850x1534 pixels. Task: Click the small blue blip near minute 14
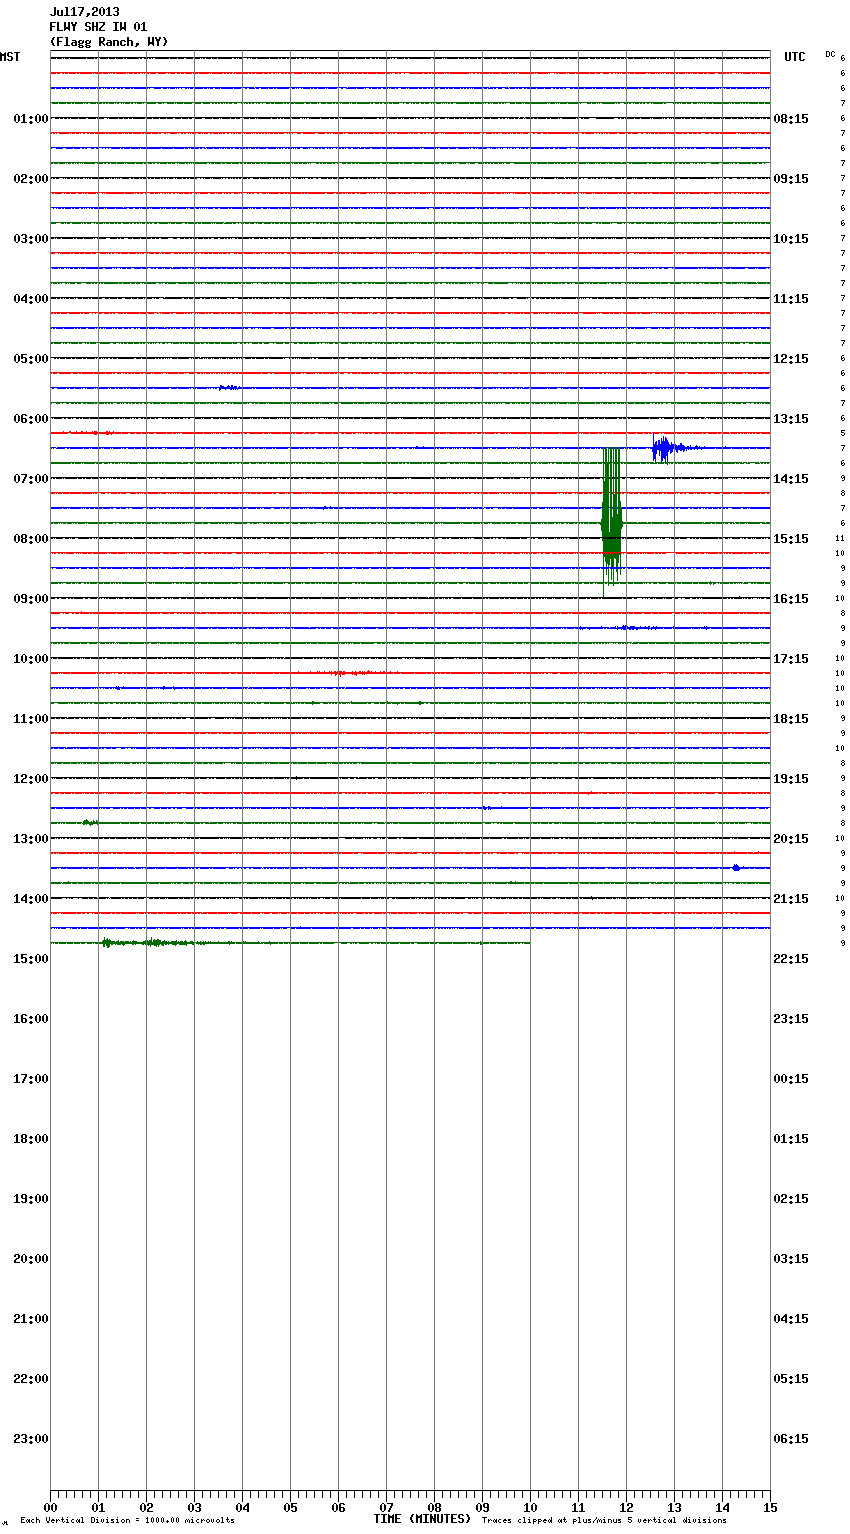click(x=736, y=868)
